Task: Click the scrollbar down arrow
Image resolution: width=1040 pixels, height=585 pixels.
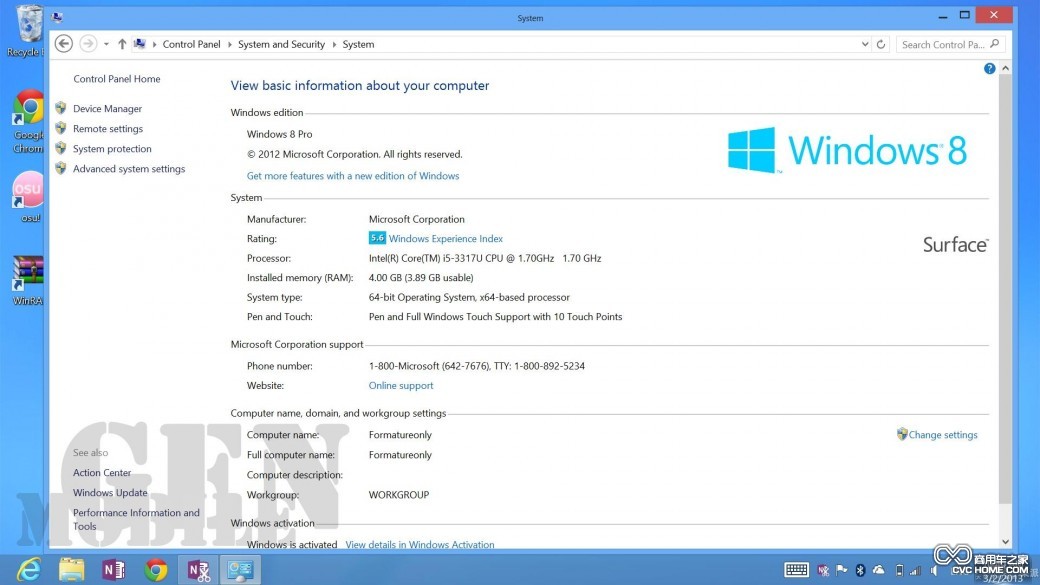Action: pos(1006,542)
